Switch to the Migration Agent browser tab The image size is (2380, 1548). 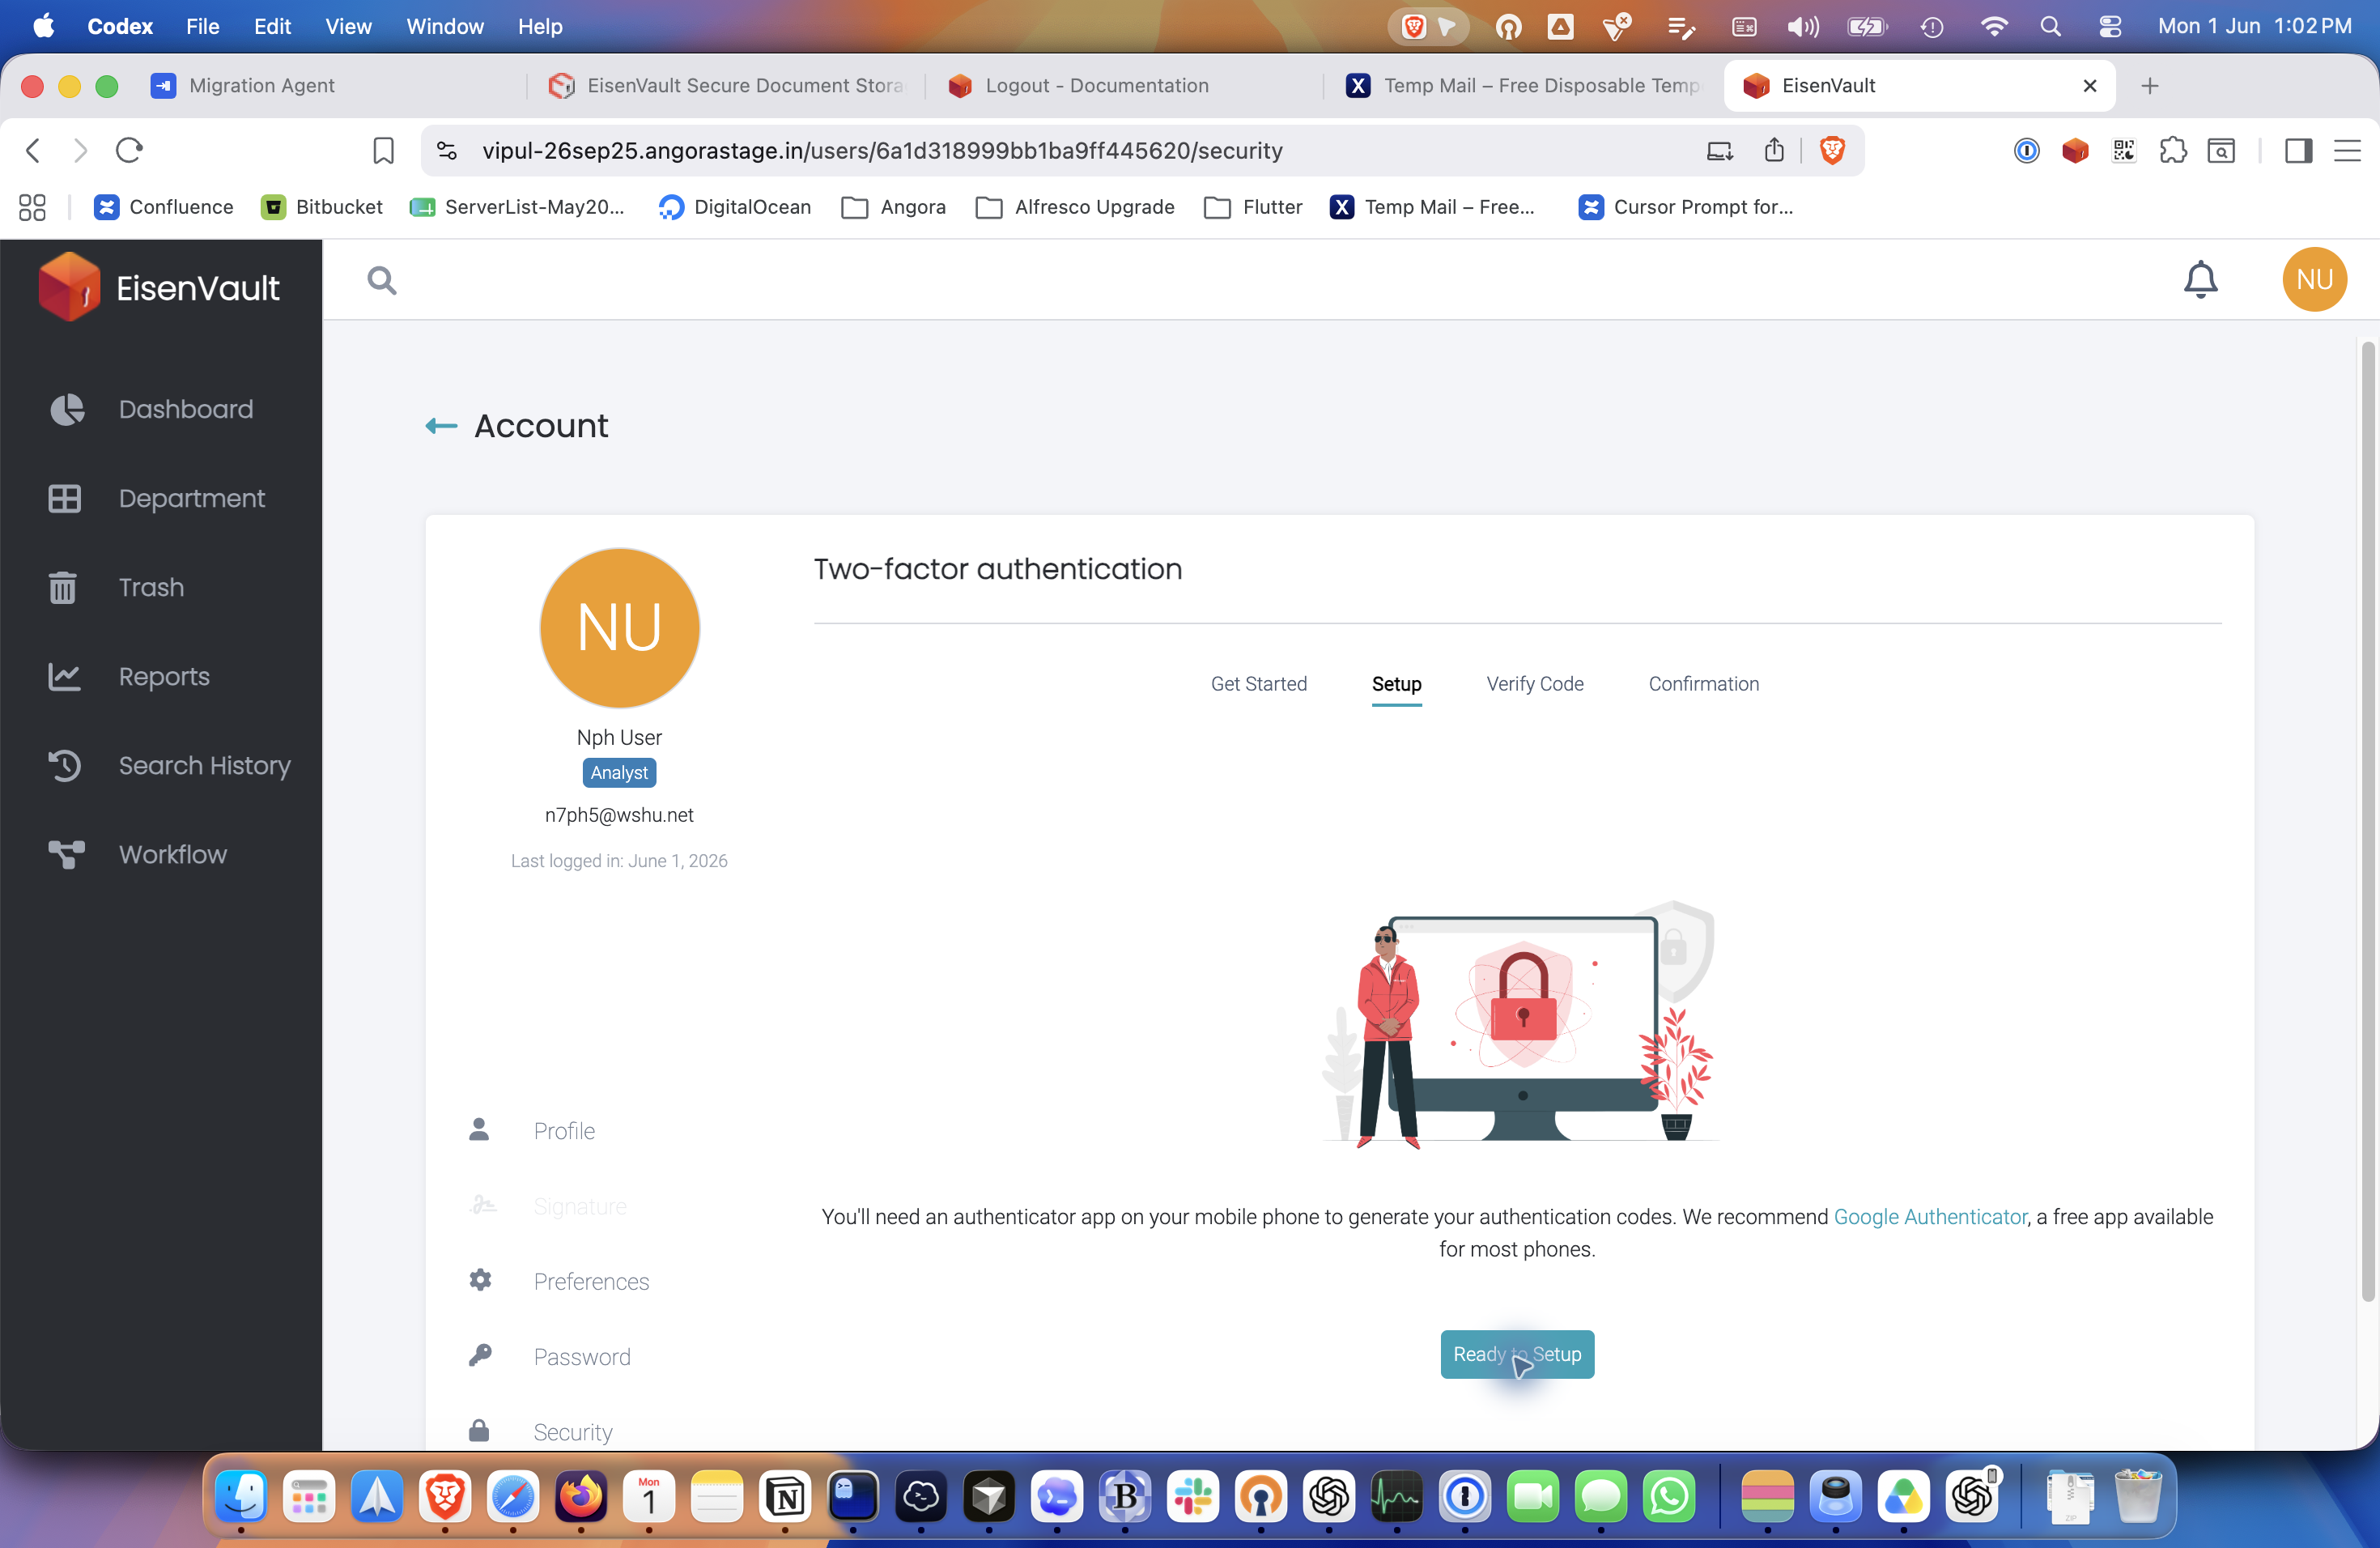pos(330,85)
